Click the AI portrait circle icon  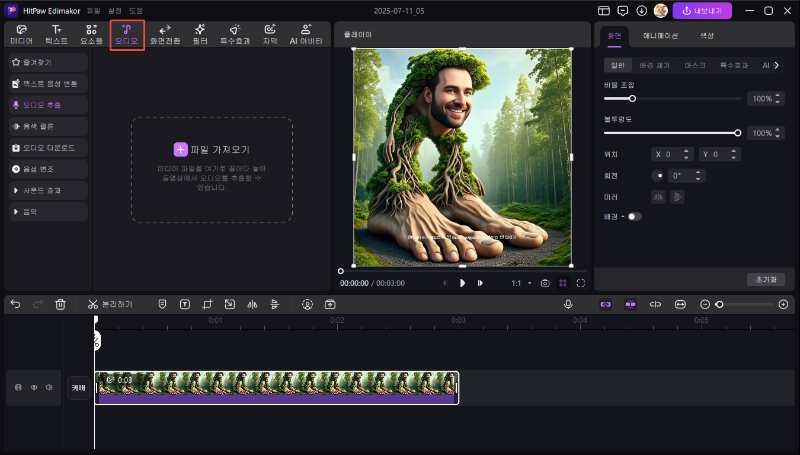(x=307, y=305)
